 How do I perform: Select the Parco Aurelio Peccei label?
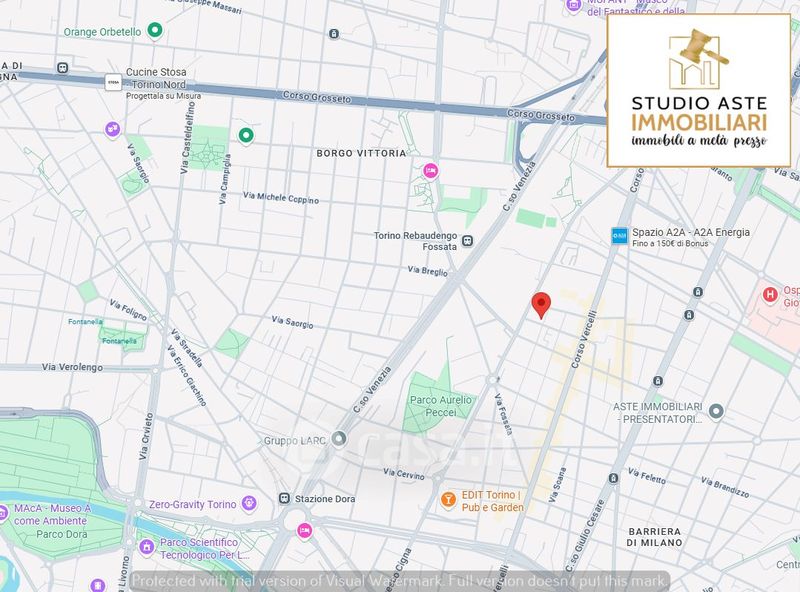click(441, 406)
